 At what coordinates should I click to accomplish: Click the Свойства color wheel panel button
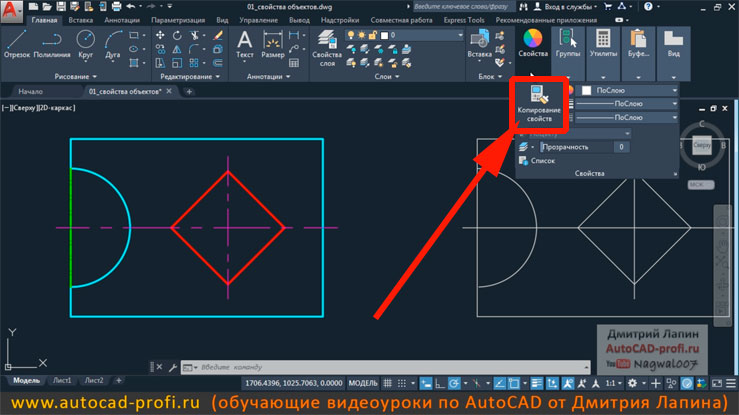point(533,43)
